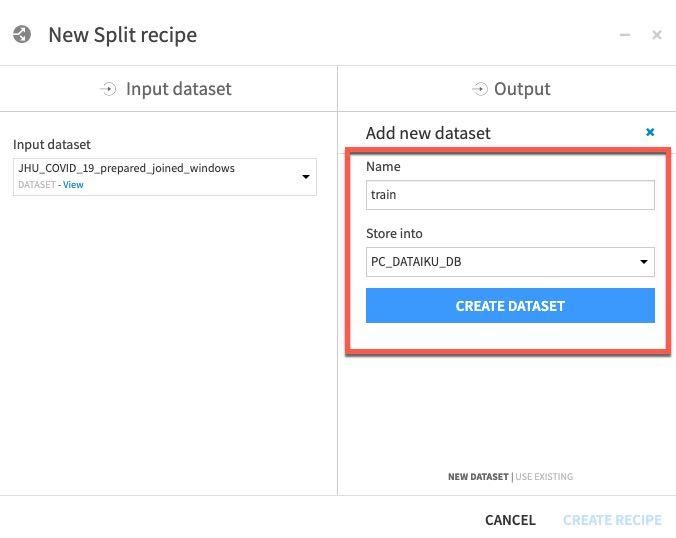Screen dimensions: 676x538
Task: Follow the View link under the input dataset
Action: click(x=74, y=185)
